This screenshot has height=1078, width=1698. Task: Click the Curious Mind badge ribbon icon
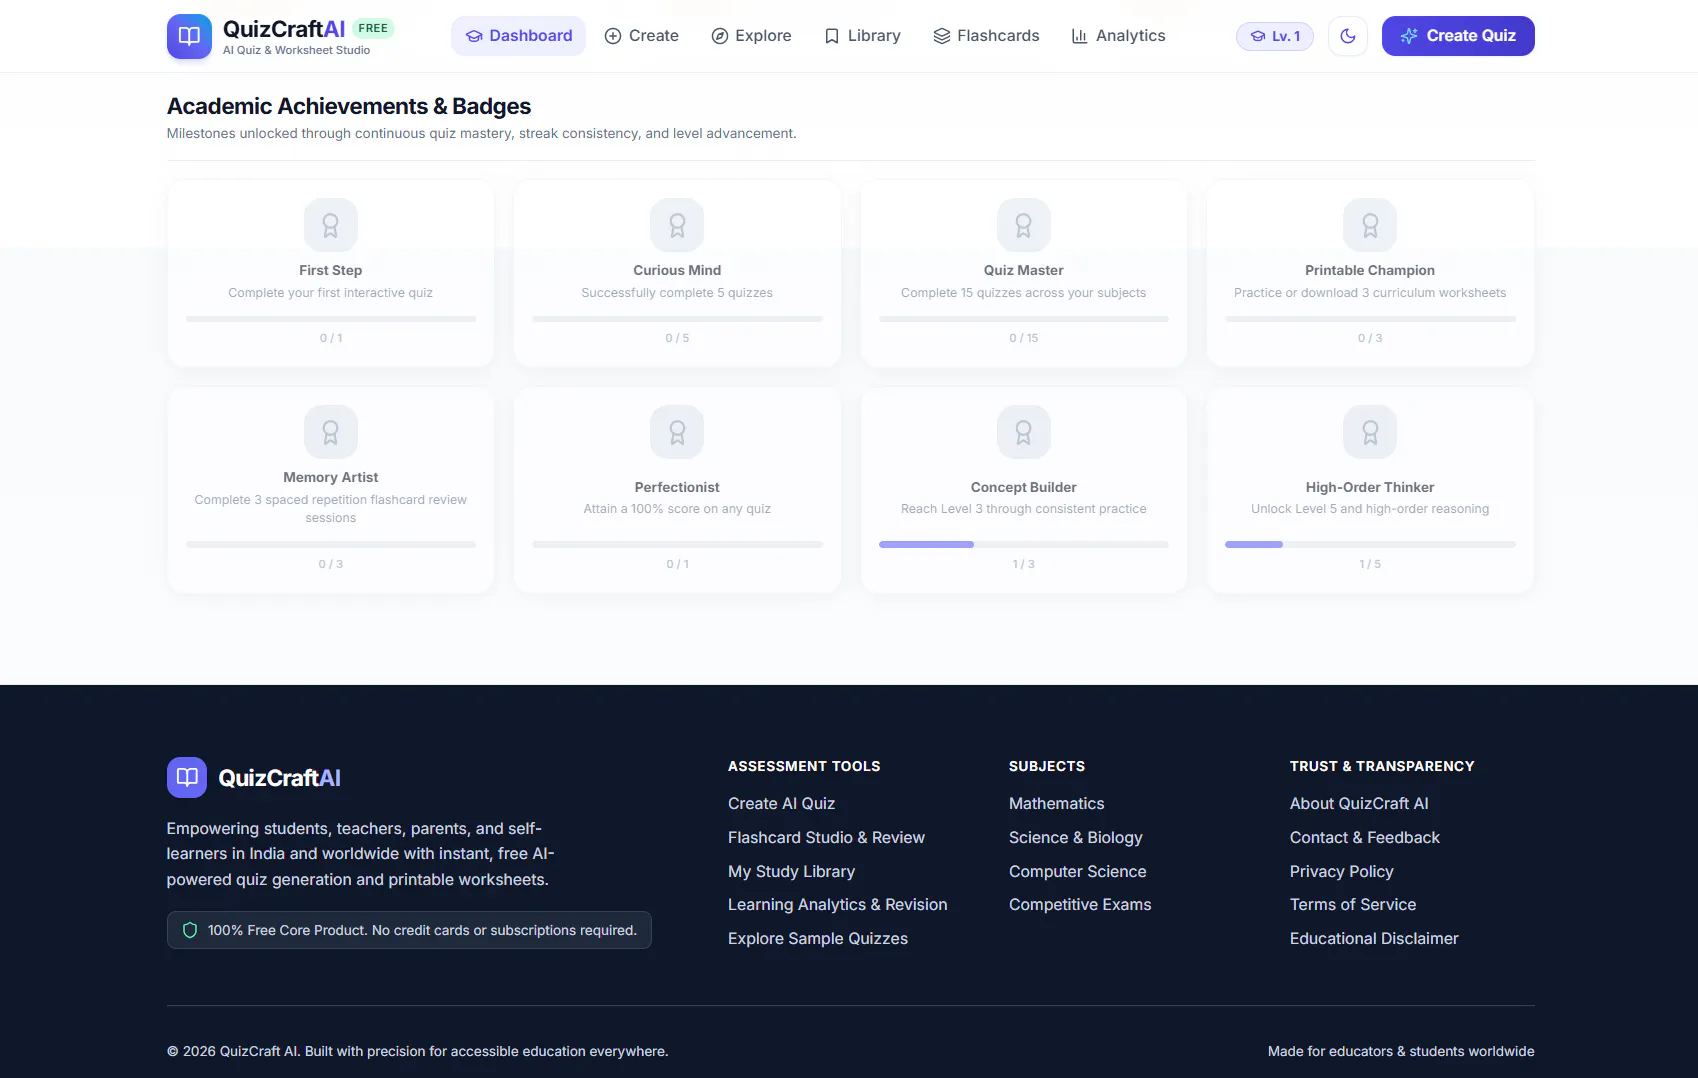pyautogui.click(x=677, y=225)
